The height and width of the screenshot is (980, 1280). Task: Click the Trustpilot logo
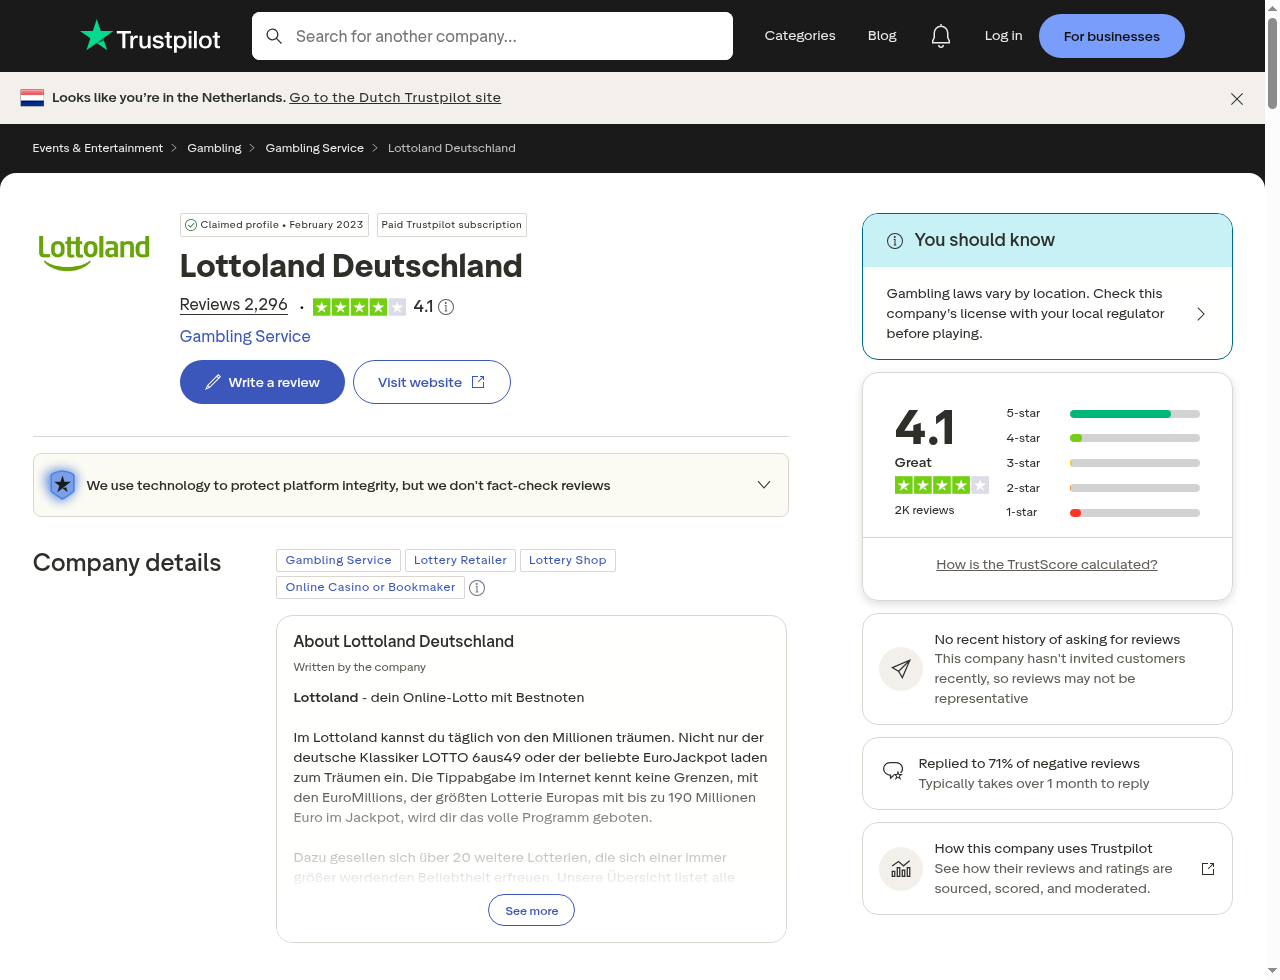[x=150, y=36]
